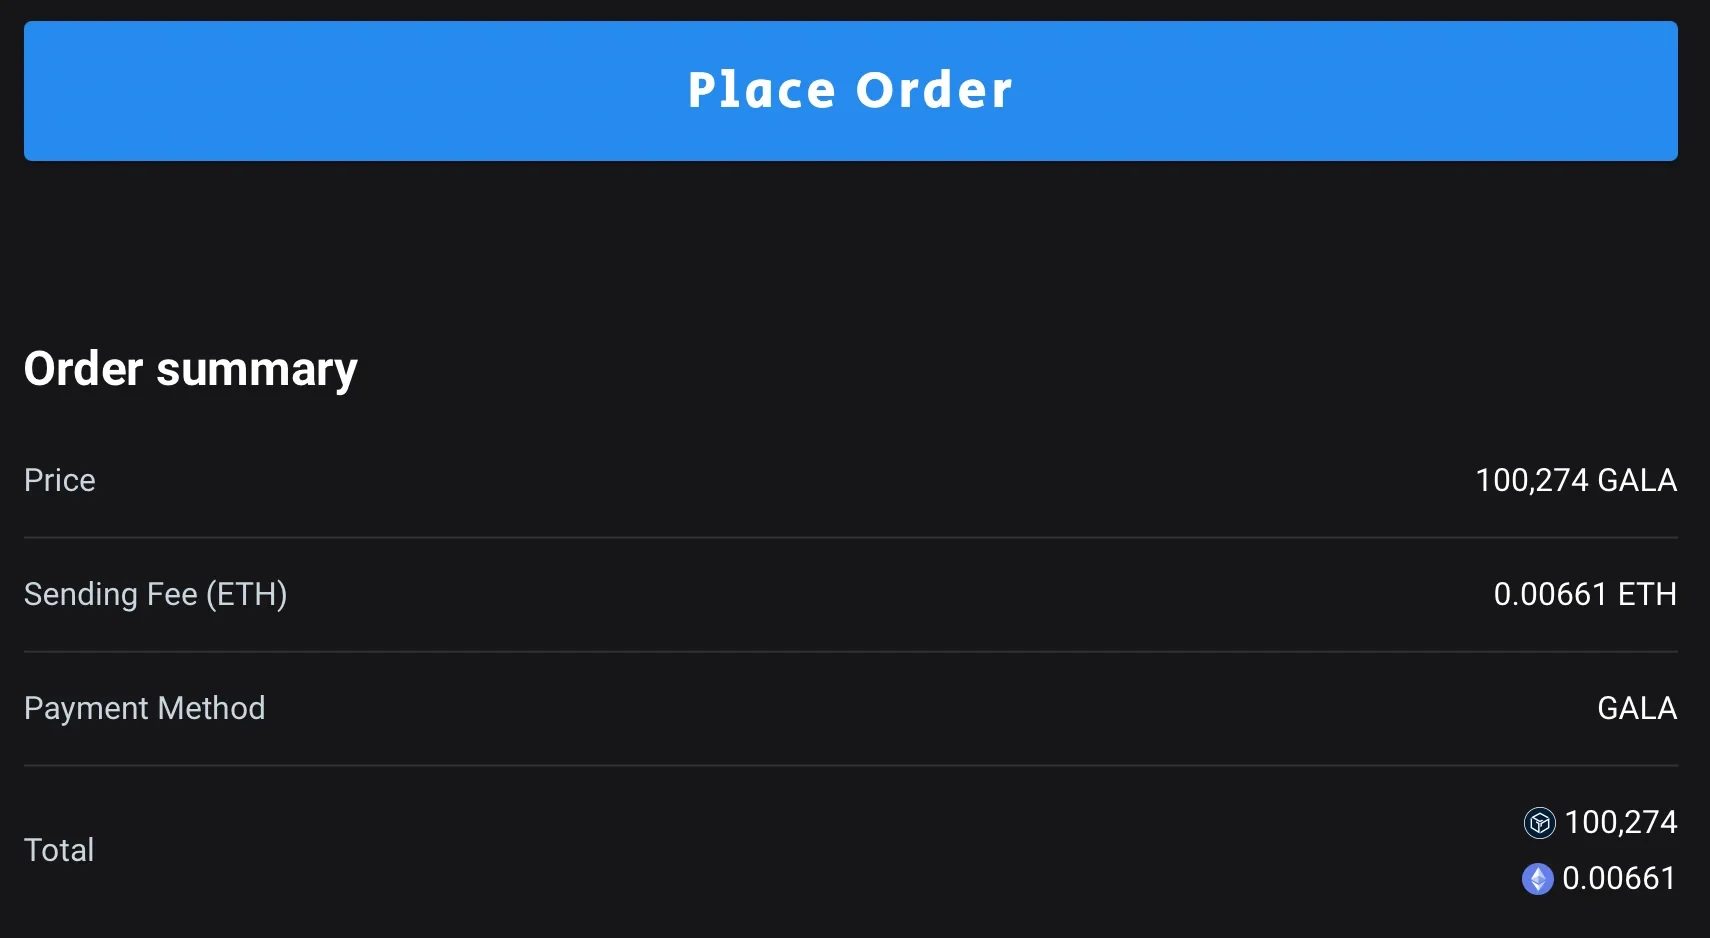Click the Place Order button
Screen dimensions: 1710x938
(850, 91)
